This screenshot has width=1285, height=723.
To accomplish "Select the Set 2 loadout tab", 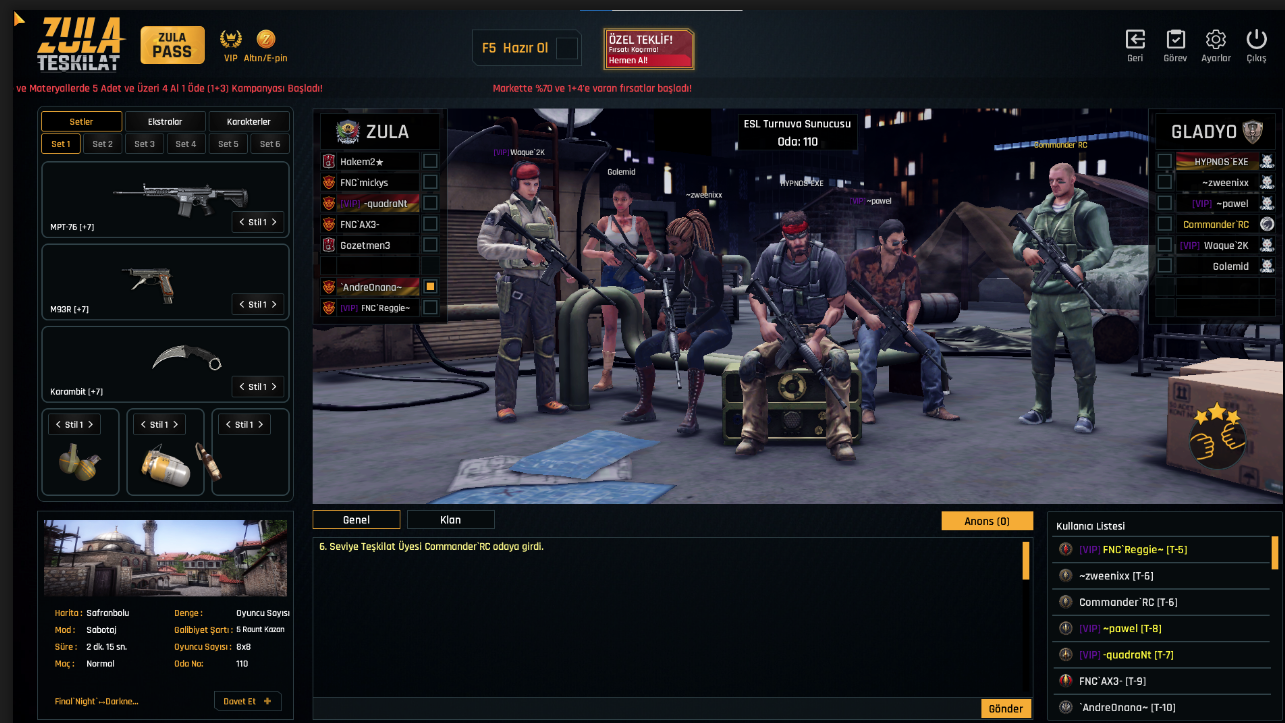I will pos(103,144).
